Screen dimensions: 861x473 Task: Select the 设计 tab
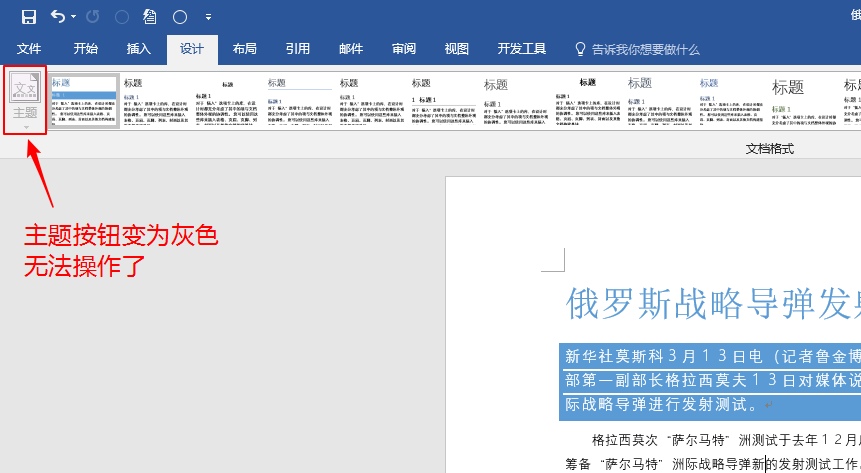coord(192,49)
